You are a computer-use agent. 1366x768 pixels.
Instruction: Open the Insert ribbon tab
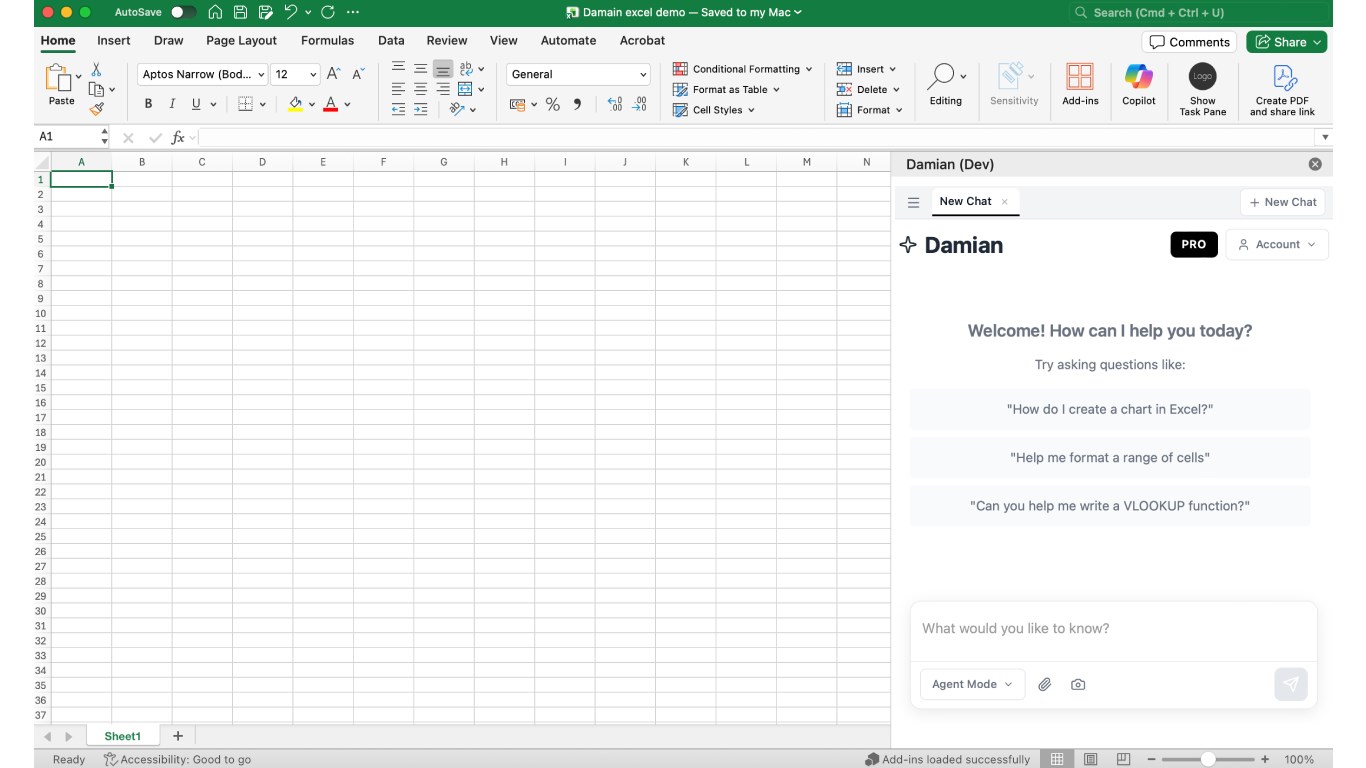pyautogui.click(x=114, y=41)
